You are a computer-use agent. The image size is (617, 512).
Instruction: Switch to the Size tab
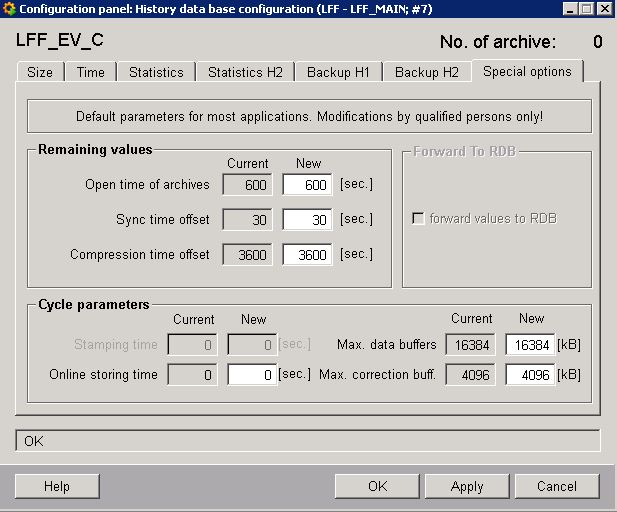[40, 72]
